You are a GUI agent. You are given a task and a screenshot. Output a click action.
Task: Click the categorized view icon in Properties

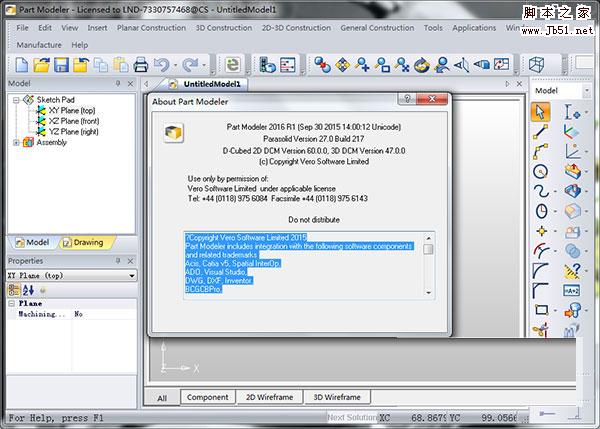point(14,290)
